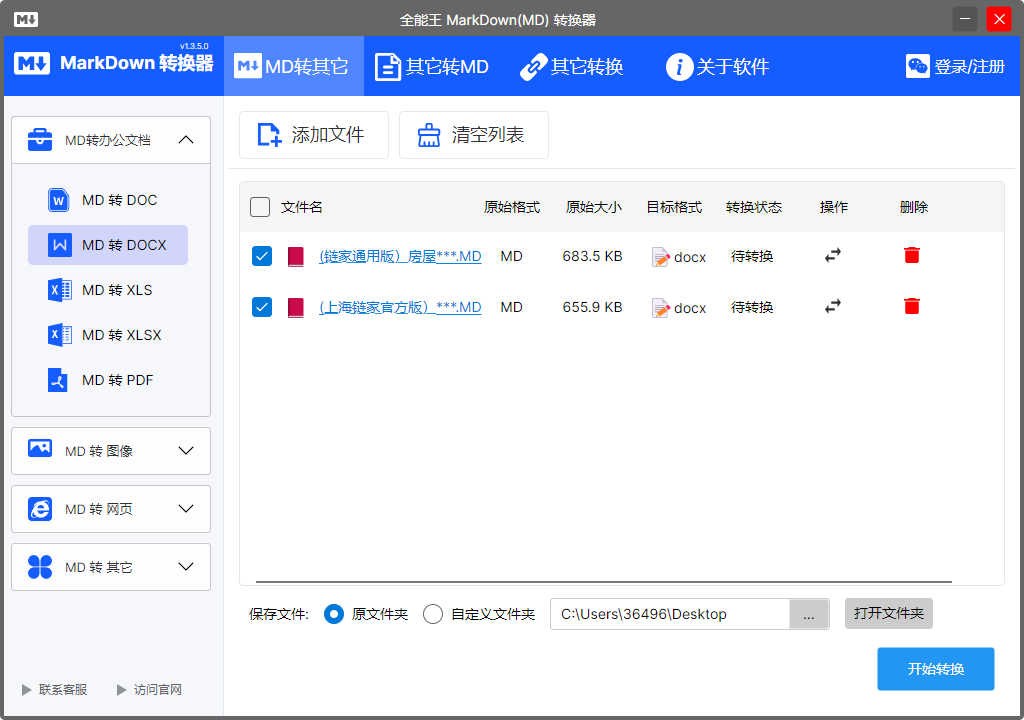Click the WeChat login icon

pos(918,66)
